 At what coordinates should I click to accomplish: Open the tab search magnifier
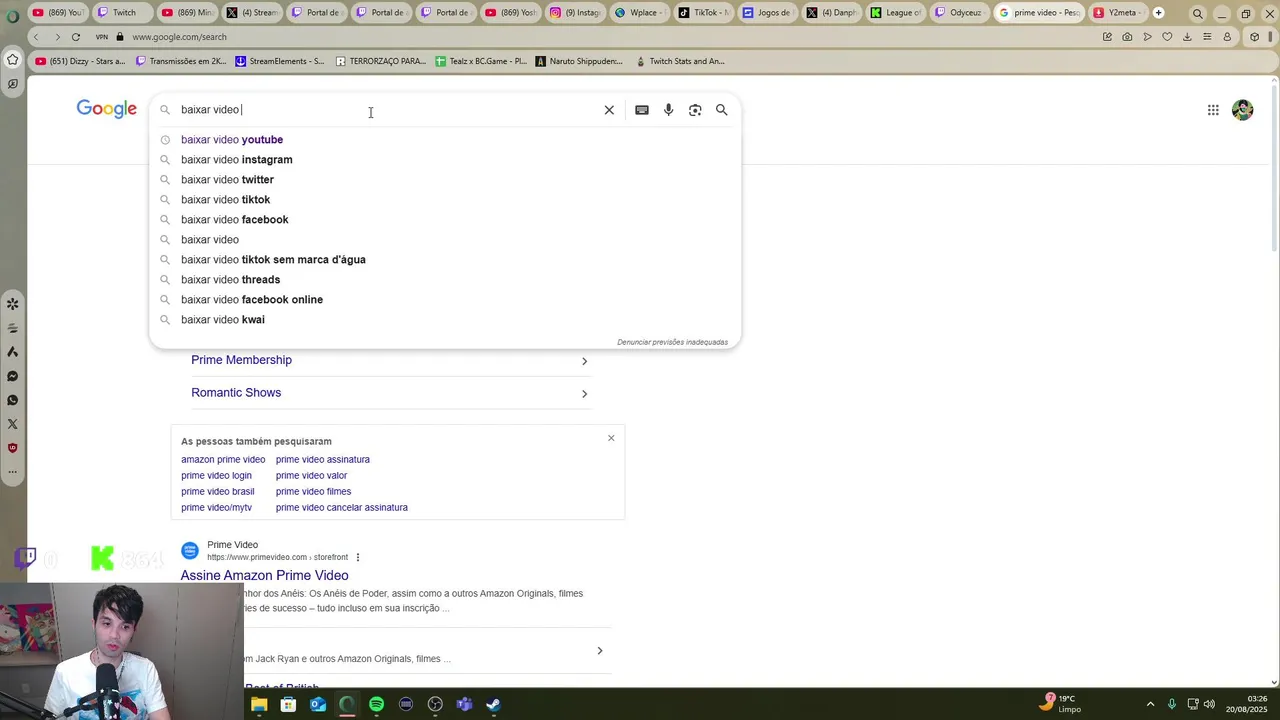tap(1198, 14)
